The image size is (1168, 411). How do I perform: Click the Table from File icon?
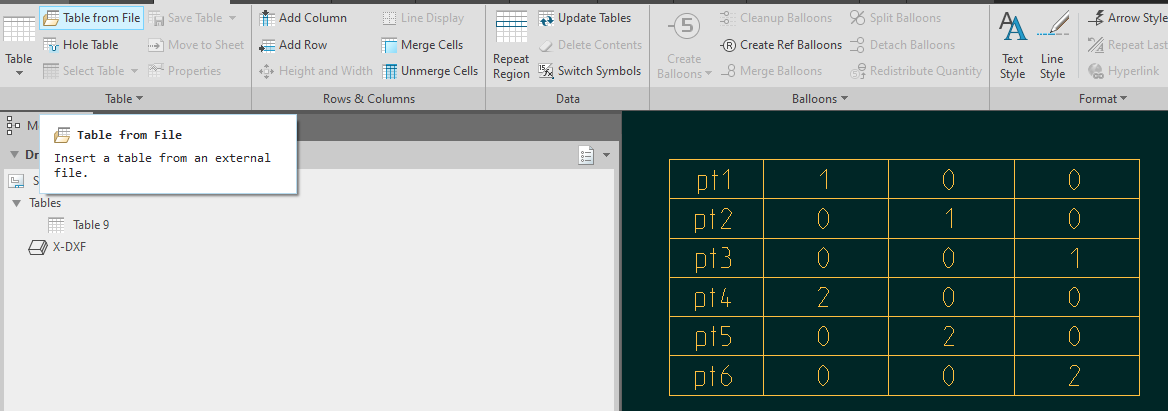point(51,18)
